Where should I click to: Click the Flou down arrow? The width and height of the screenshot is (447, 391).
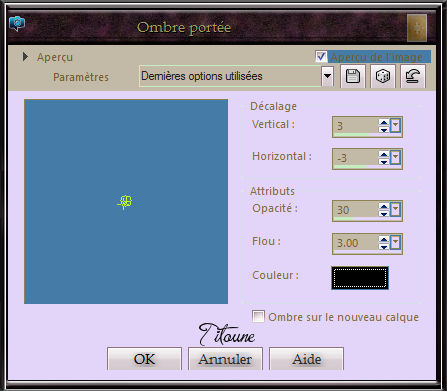pos(384,247)
